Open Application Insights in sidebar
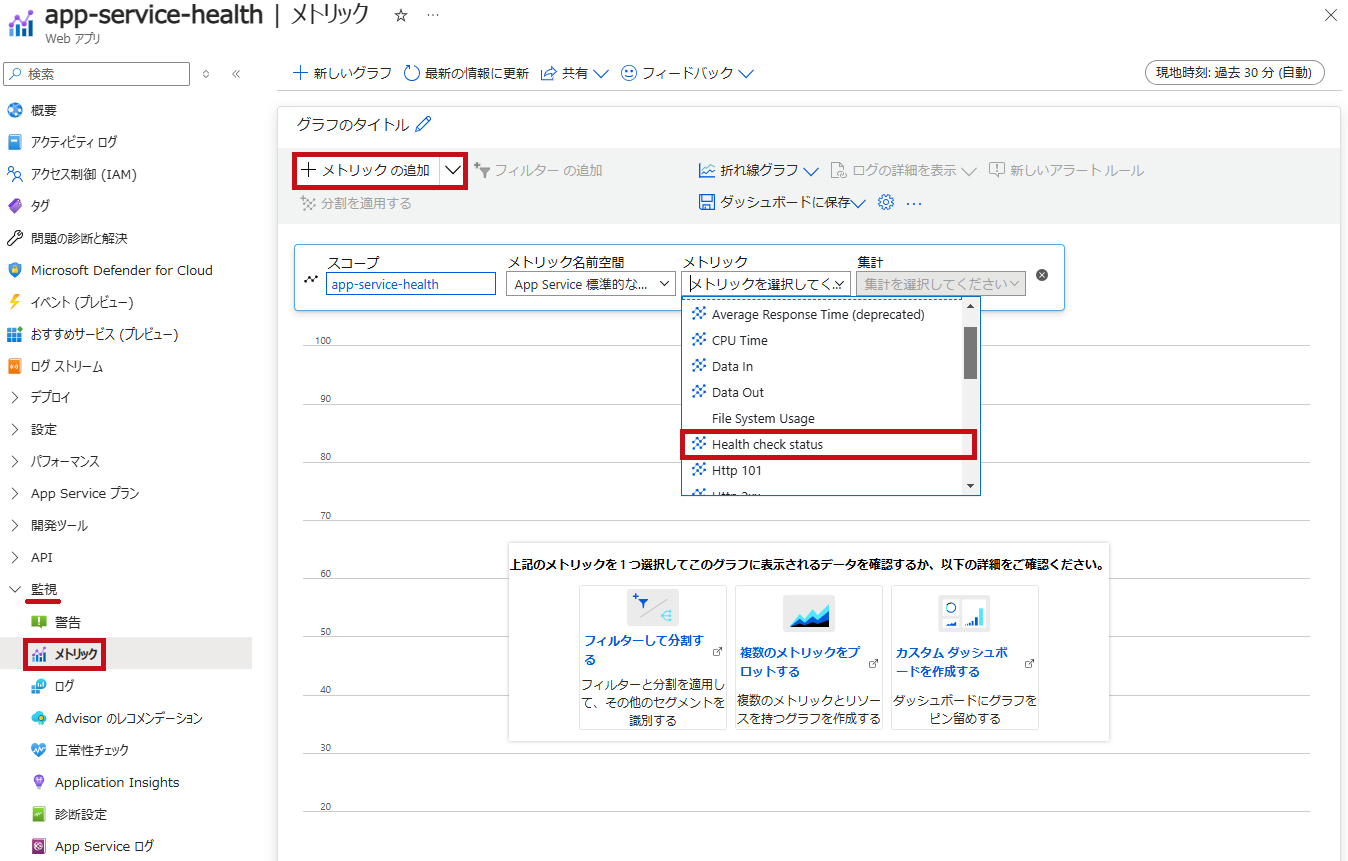 point(117,782)
